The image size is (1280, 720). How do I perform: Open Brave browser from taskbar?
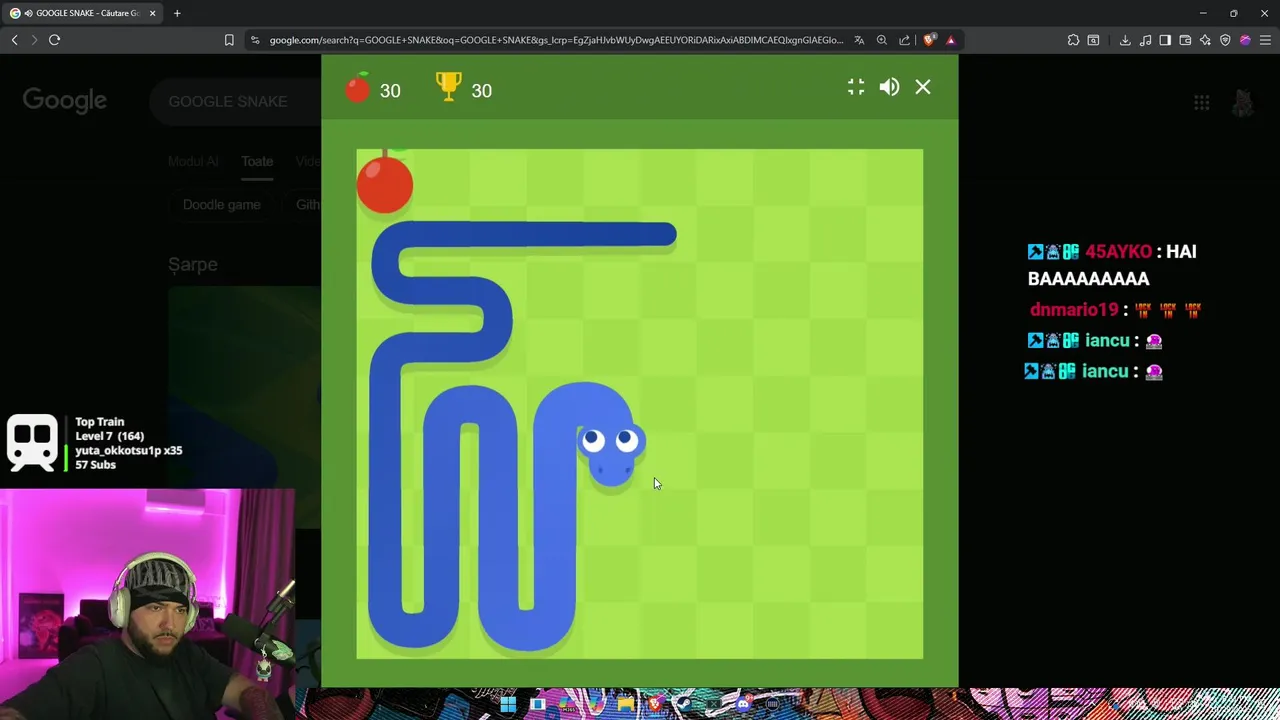click(x=655, y=704)
